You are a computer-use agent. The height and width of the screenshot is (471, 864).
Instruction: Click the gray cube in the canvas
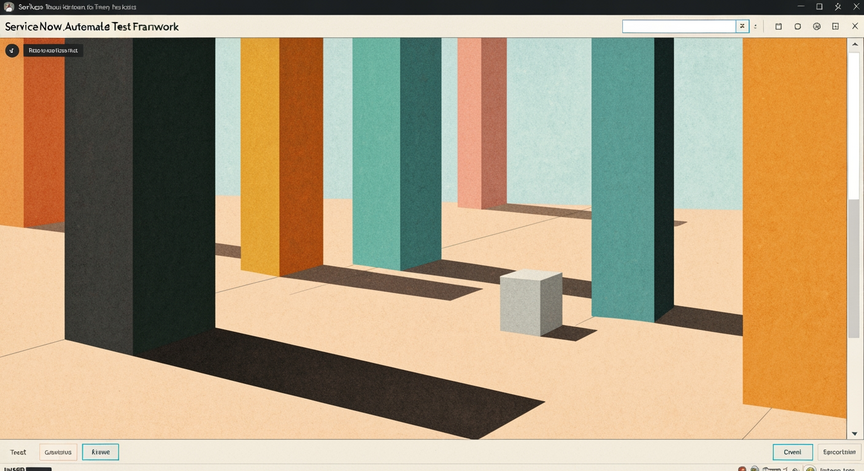coord(531,302)
